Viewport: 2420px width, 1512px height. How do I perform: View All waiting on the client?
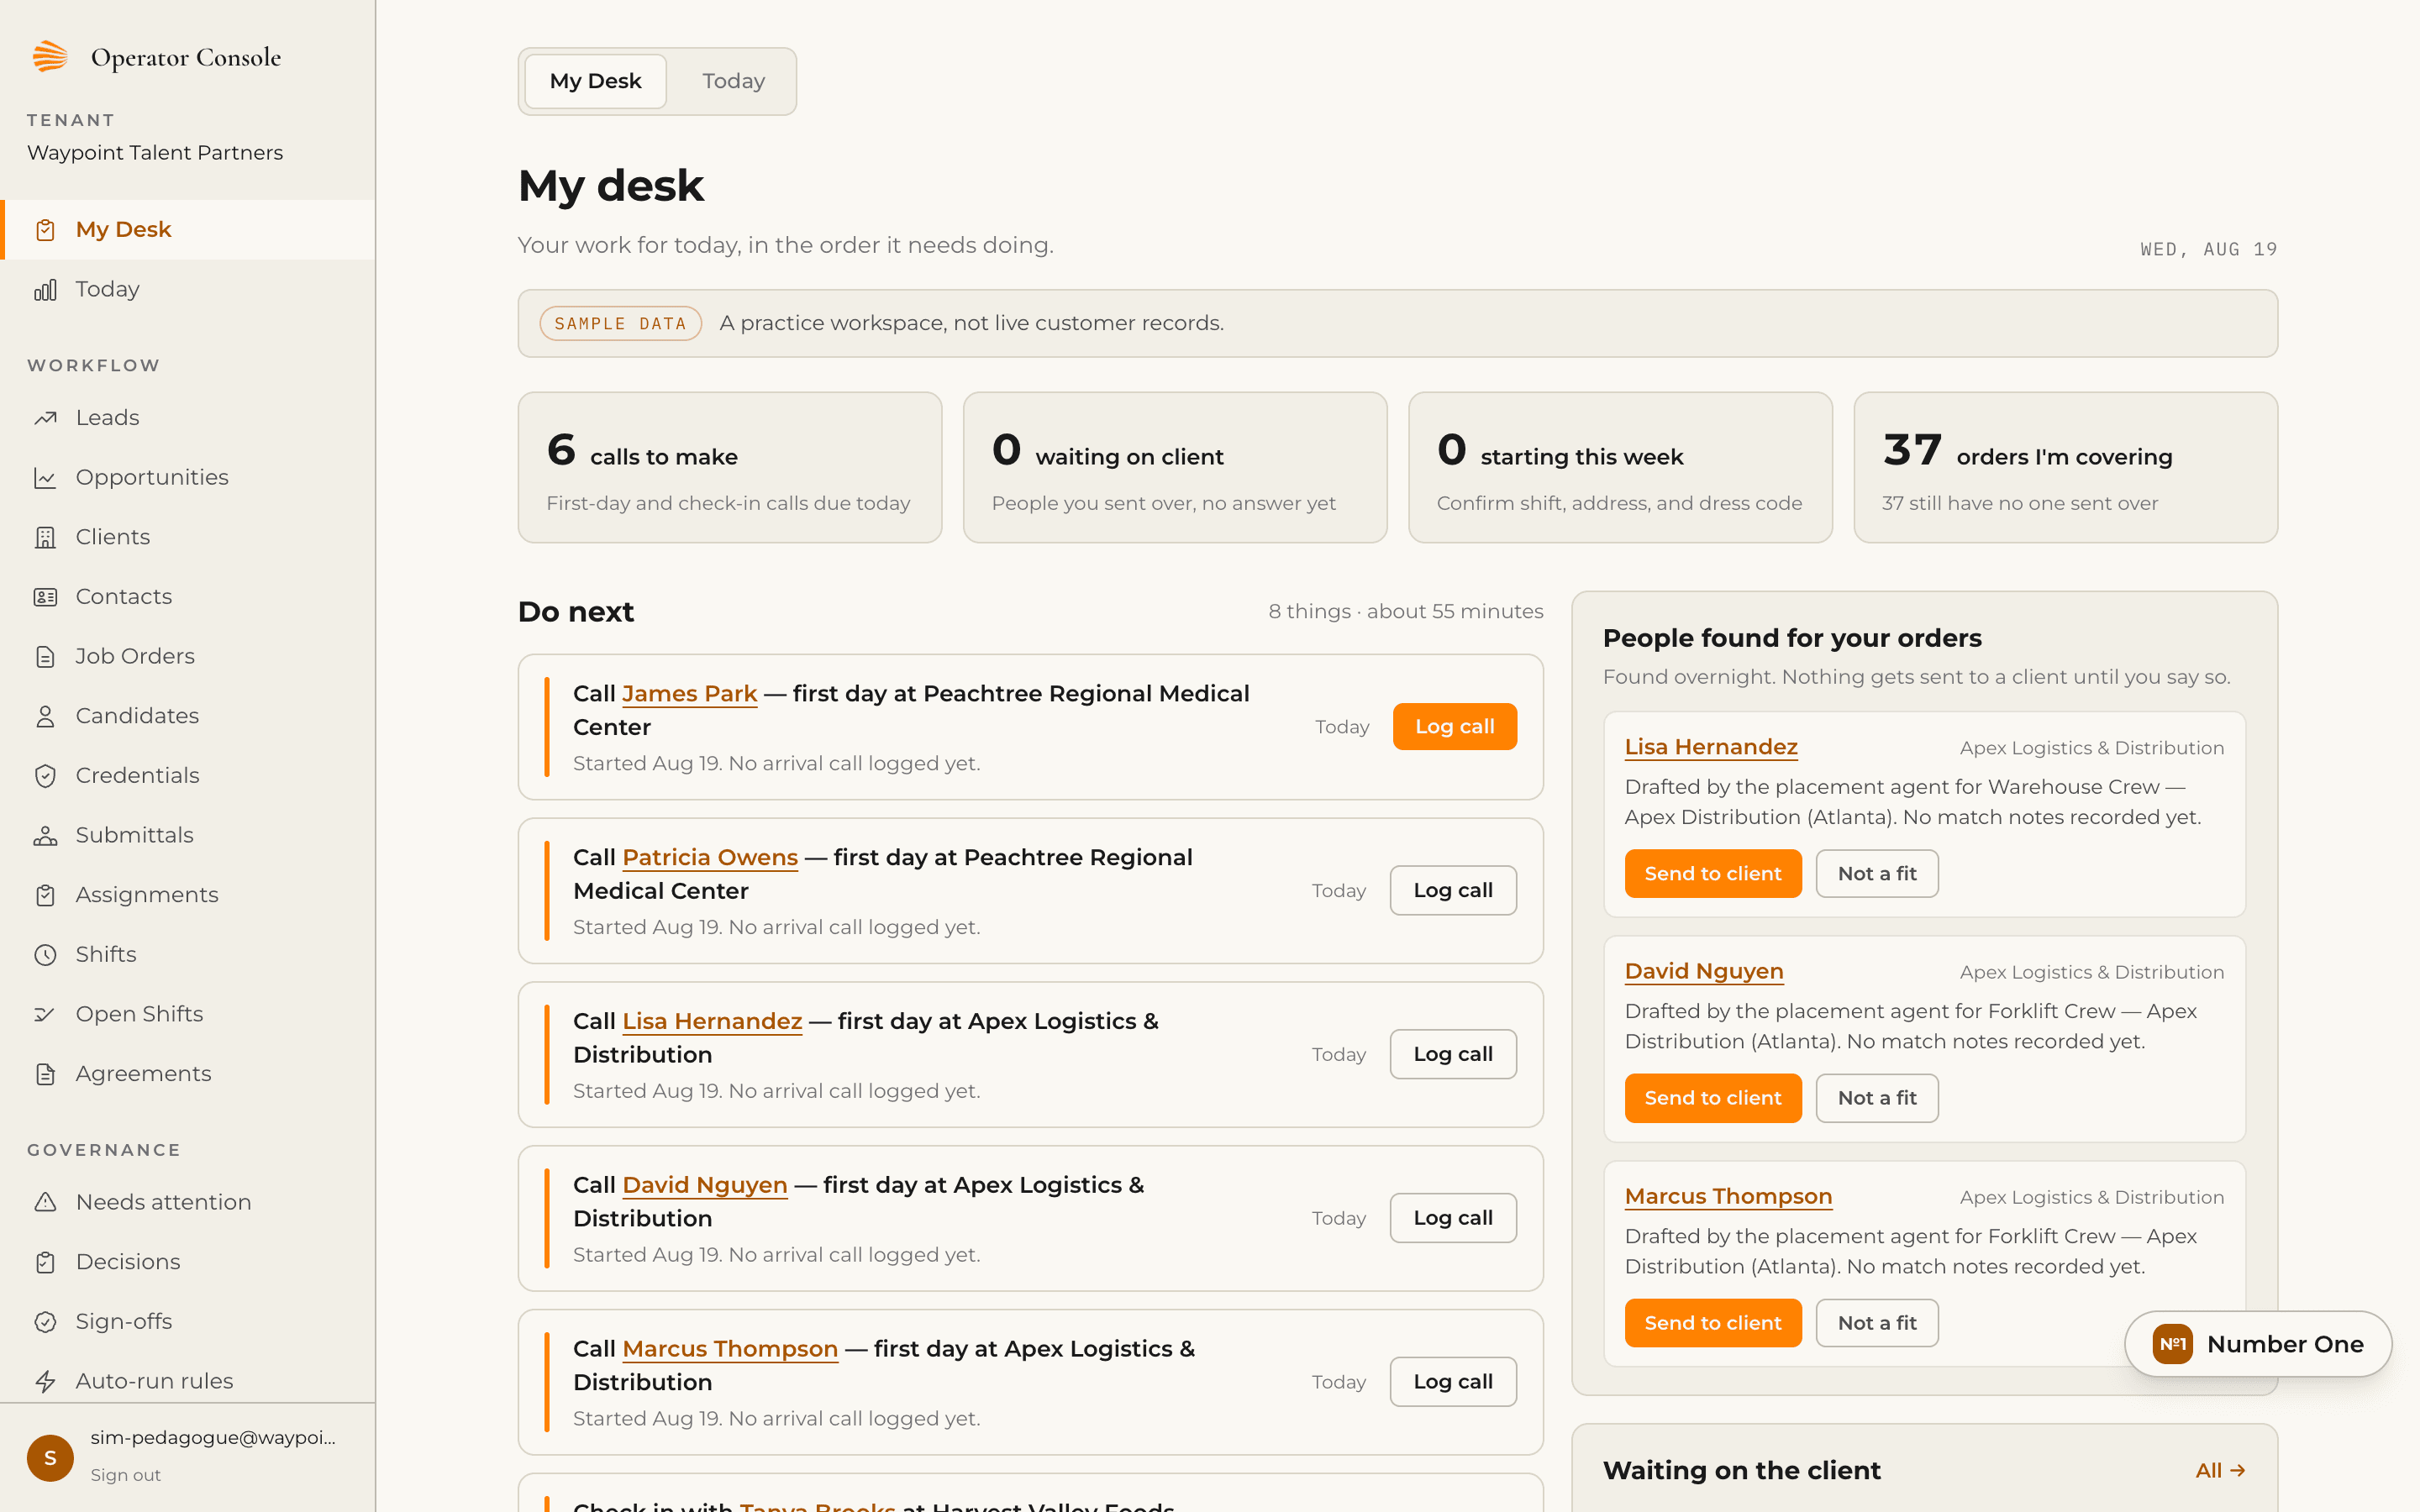tap(2220, 1471)
